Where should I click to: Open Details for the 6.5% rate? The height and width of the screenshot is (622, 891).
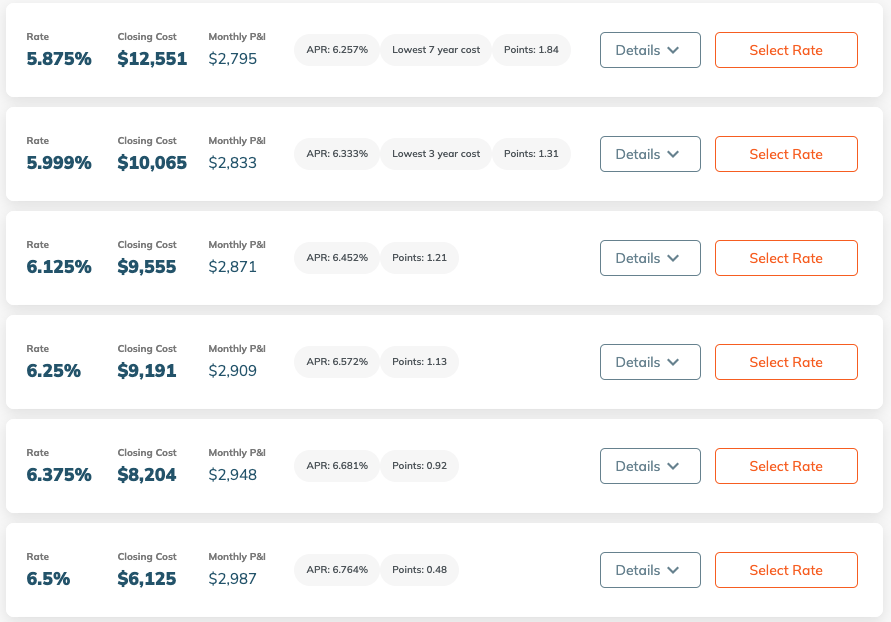tap(649, 570)
